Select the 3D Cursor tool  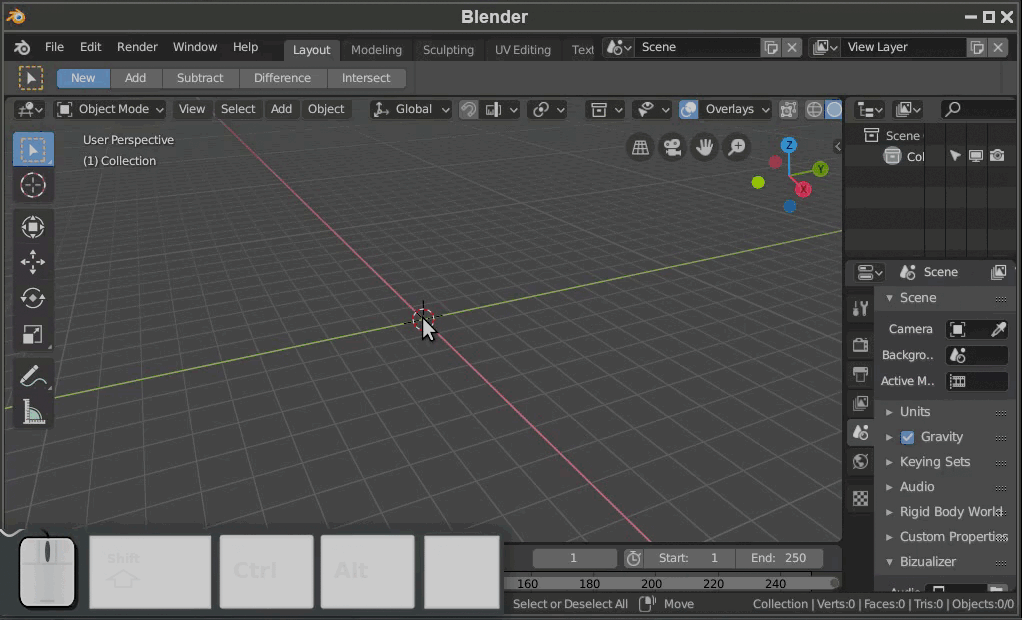[33, 185]
